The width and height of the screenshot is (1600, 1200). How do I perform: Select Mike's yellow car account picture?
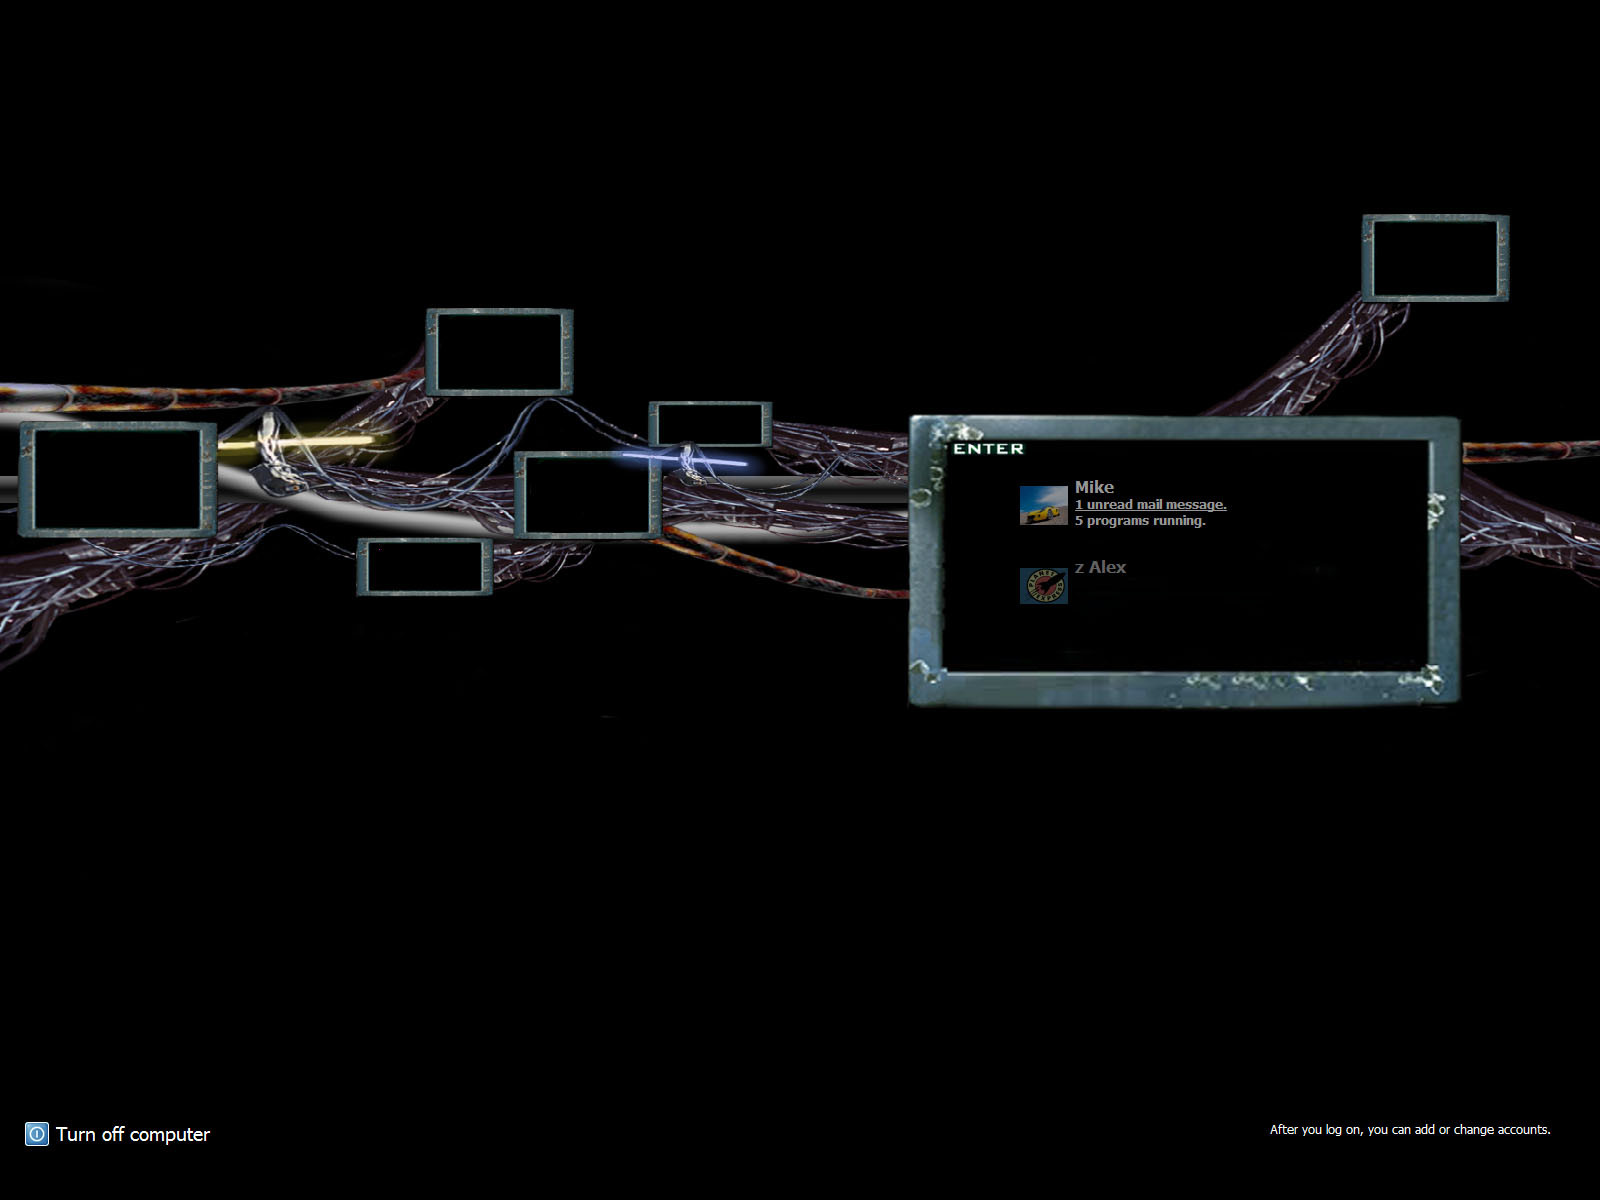point(1044,505)
